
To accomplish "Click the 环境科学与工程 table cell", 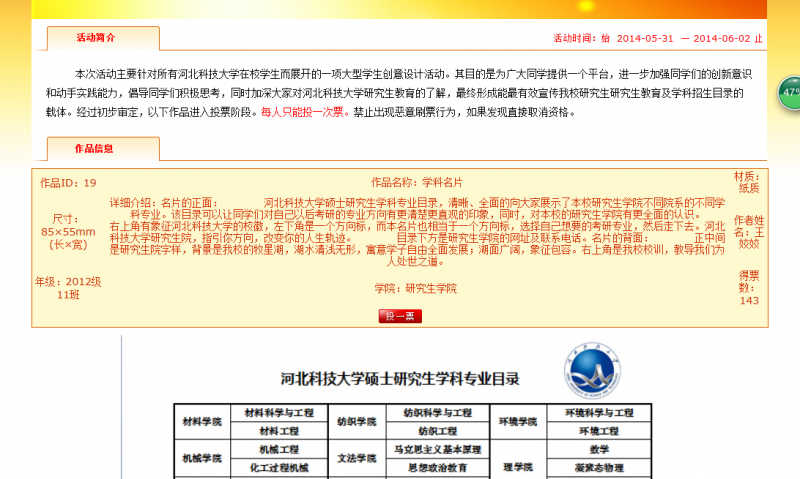I will [599, 413].
